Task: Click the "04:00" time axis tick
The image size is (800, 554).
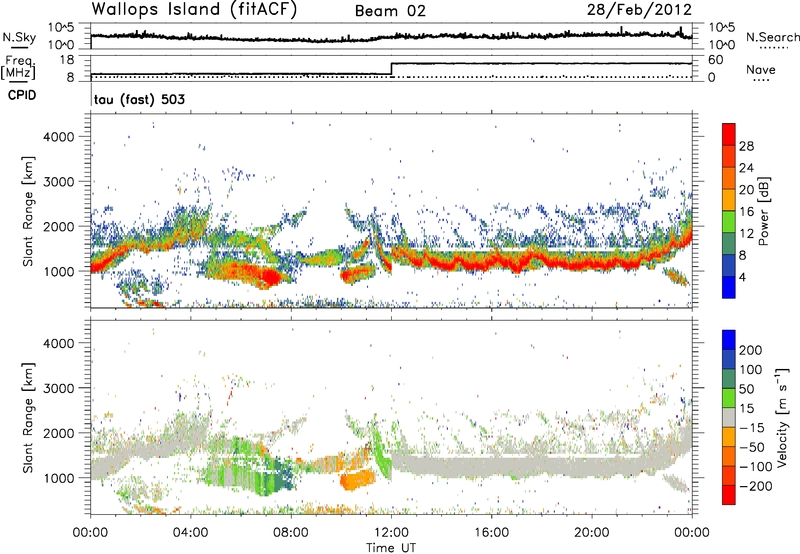Action: coord(191,533)
